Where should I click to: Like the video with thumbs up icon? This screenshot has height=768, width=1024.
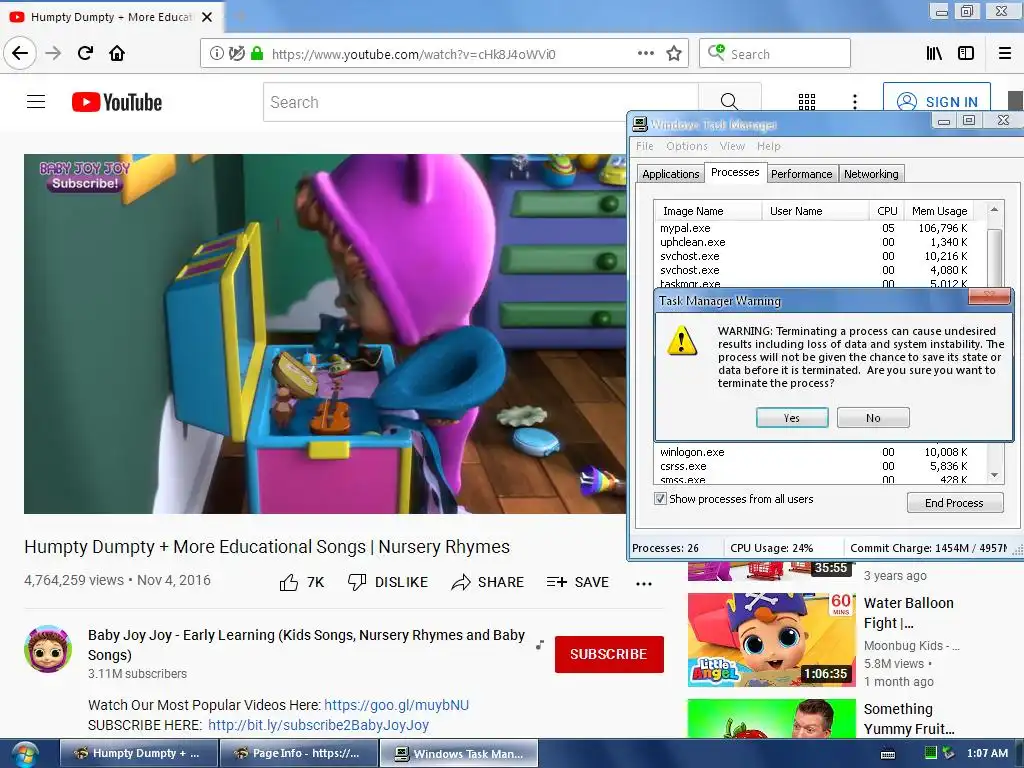tap(289, 582)
